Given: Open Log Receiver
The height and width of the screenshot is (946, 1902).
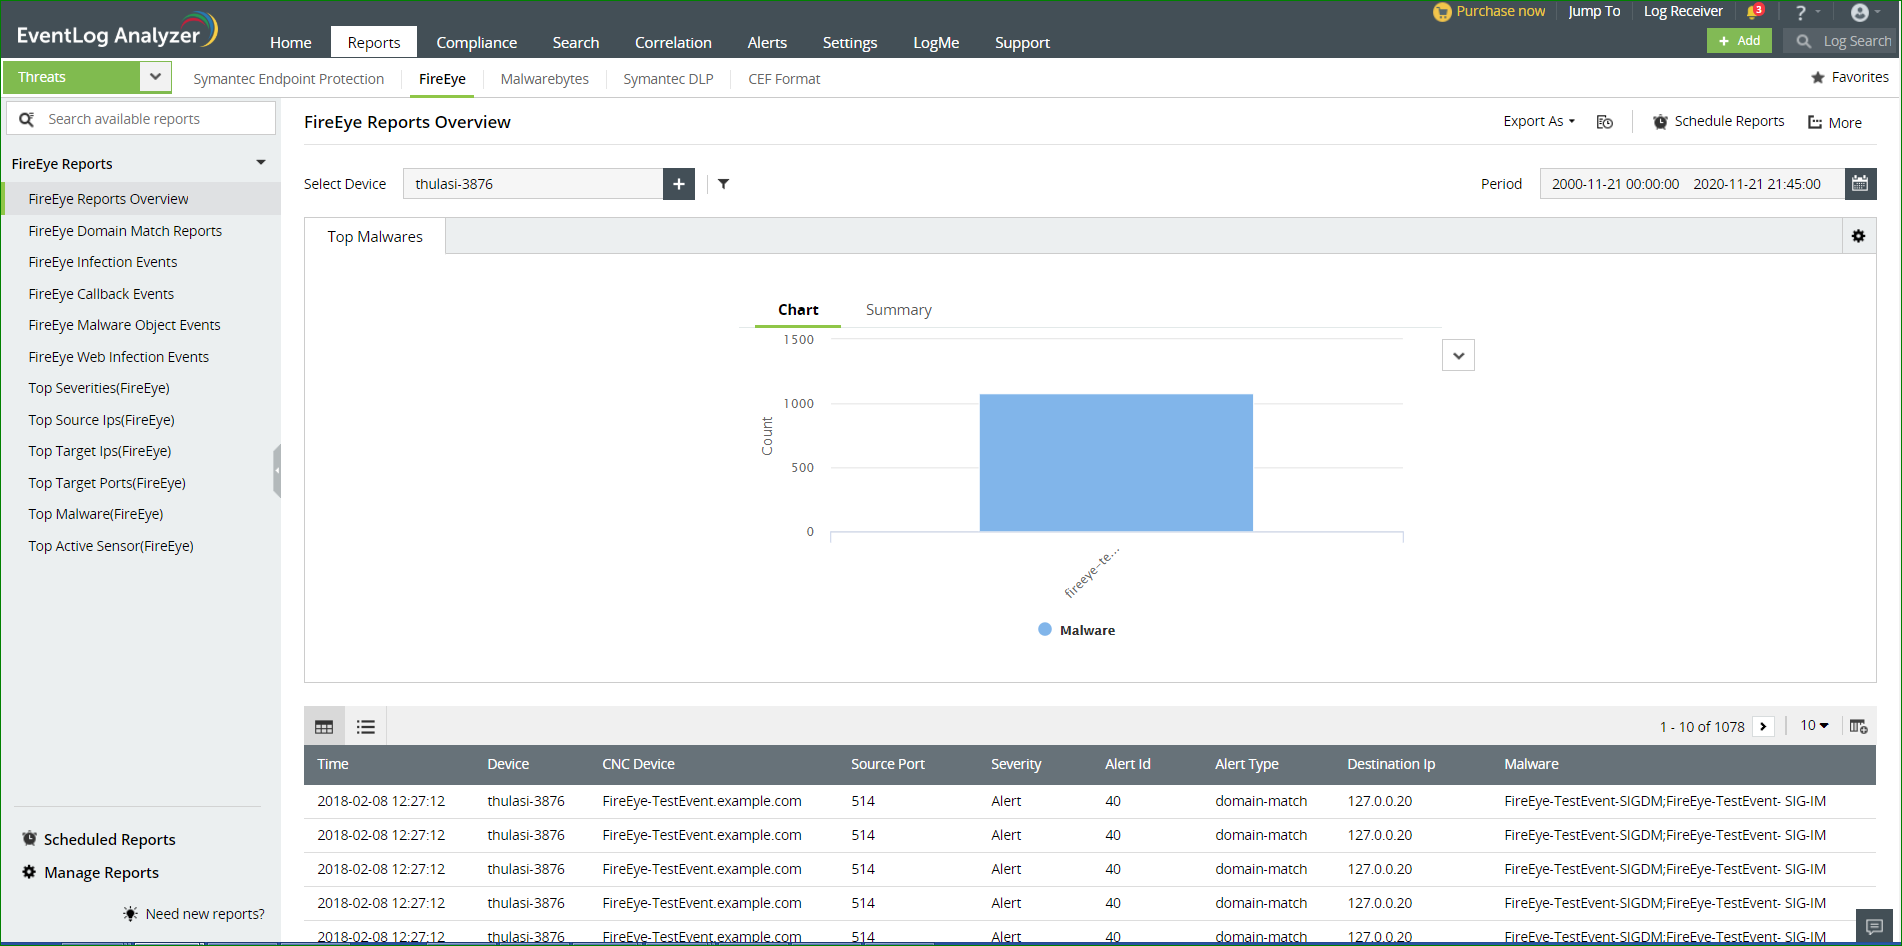Looking at the screenshot, I should click(1683, 12).
